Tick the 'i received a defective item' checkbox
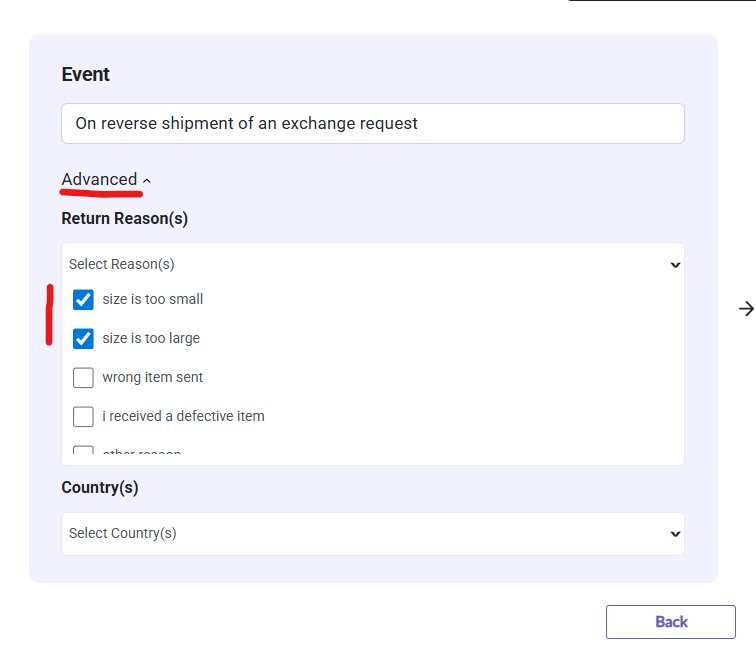756x648 pixels. 83,417
